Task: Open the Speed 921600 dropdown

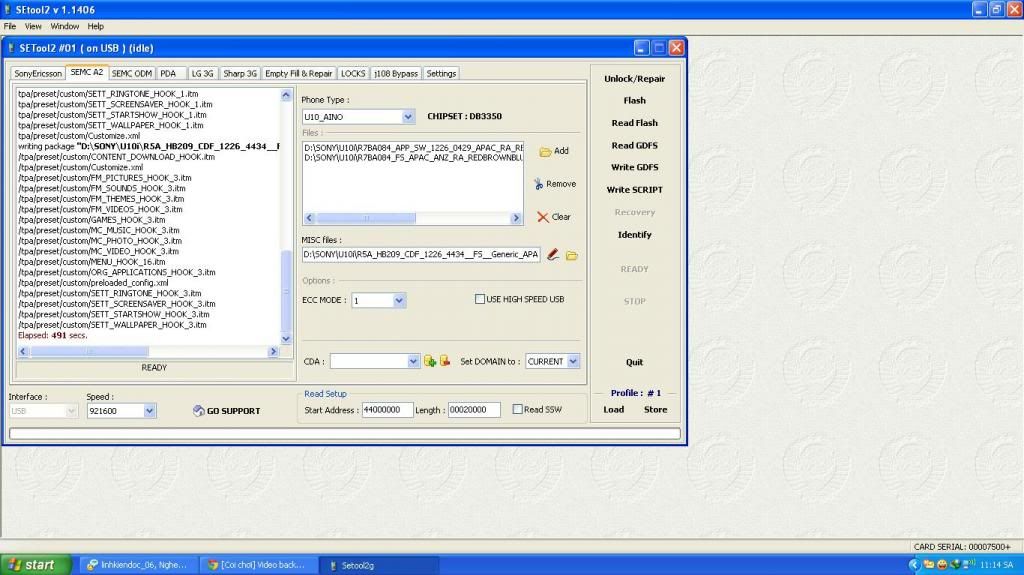Action: [x=149, y=411]
